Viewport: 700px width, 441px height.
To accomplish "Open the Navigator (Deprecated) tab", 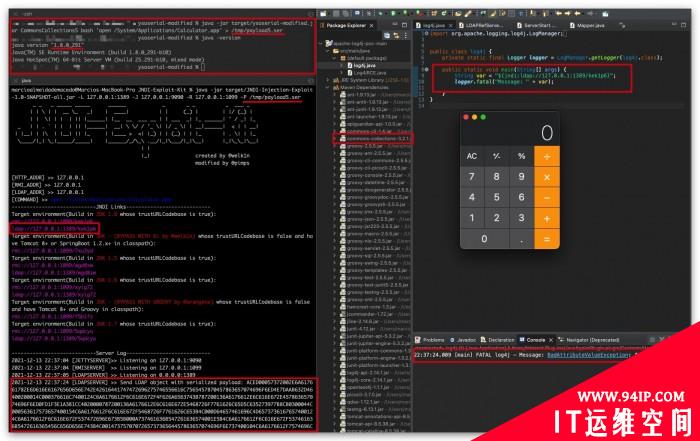I will (x=588, y=340).
